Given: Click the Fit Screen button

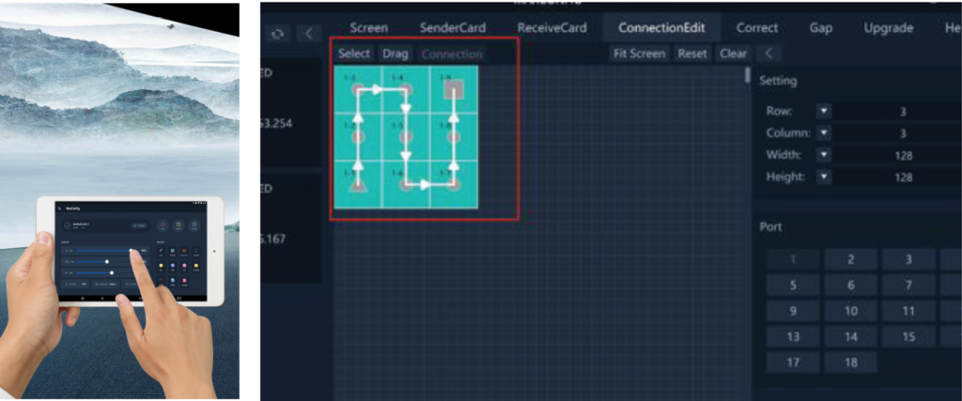Looking at the screenshot, I should pos(639,53).
